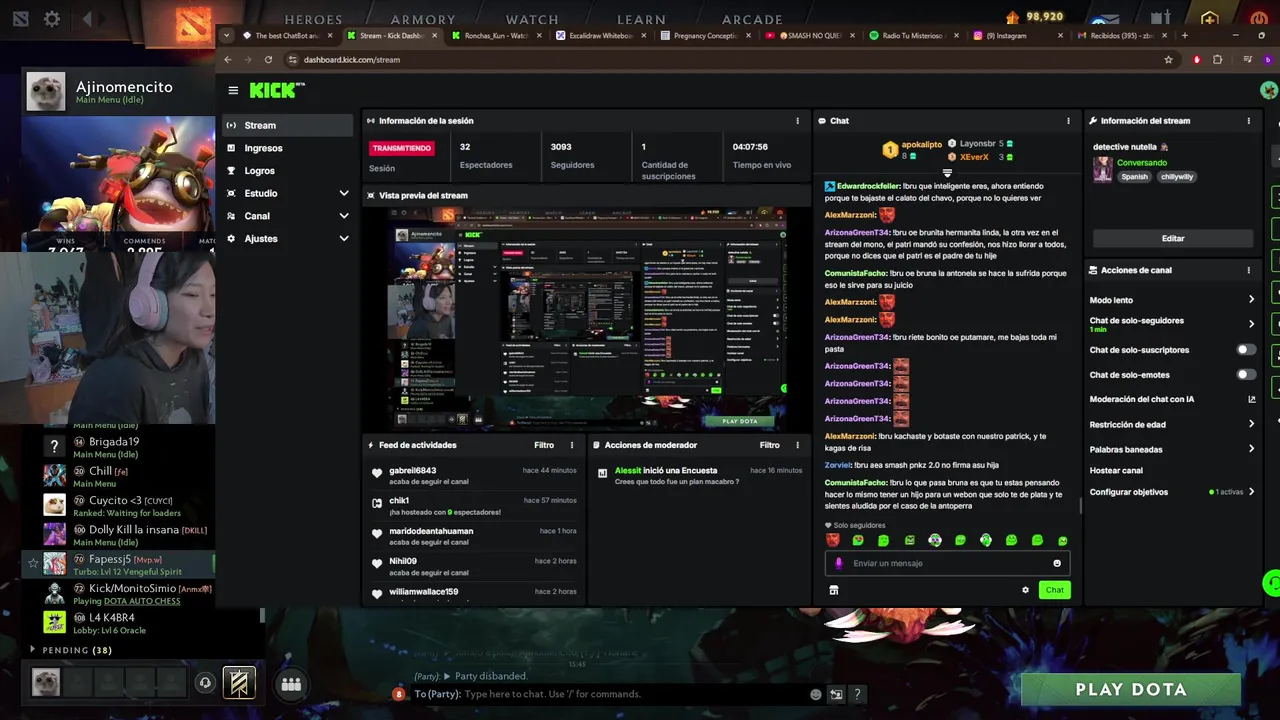This screenshot has width=1280, height=720.
Task: Expand Configurar objetivos options
Action: (x=1251, y=492)
